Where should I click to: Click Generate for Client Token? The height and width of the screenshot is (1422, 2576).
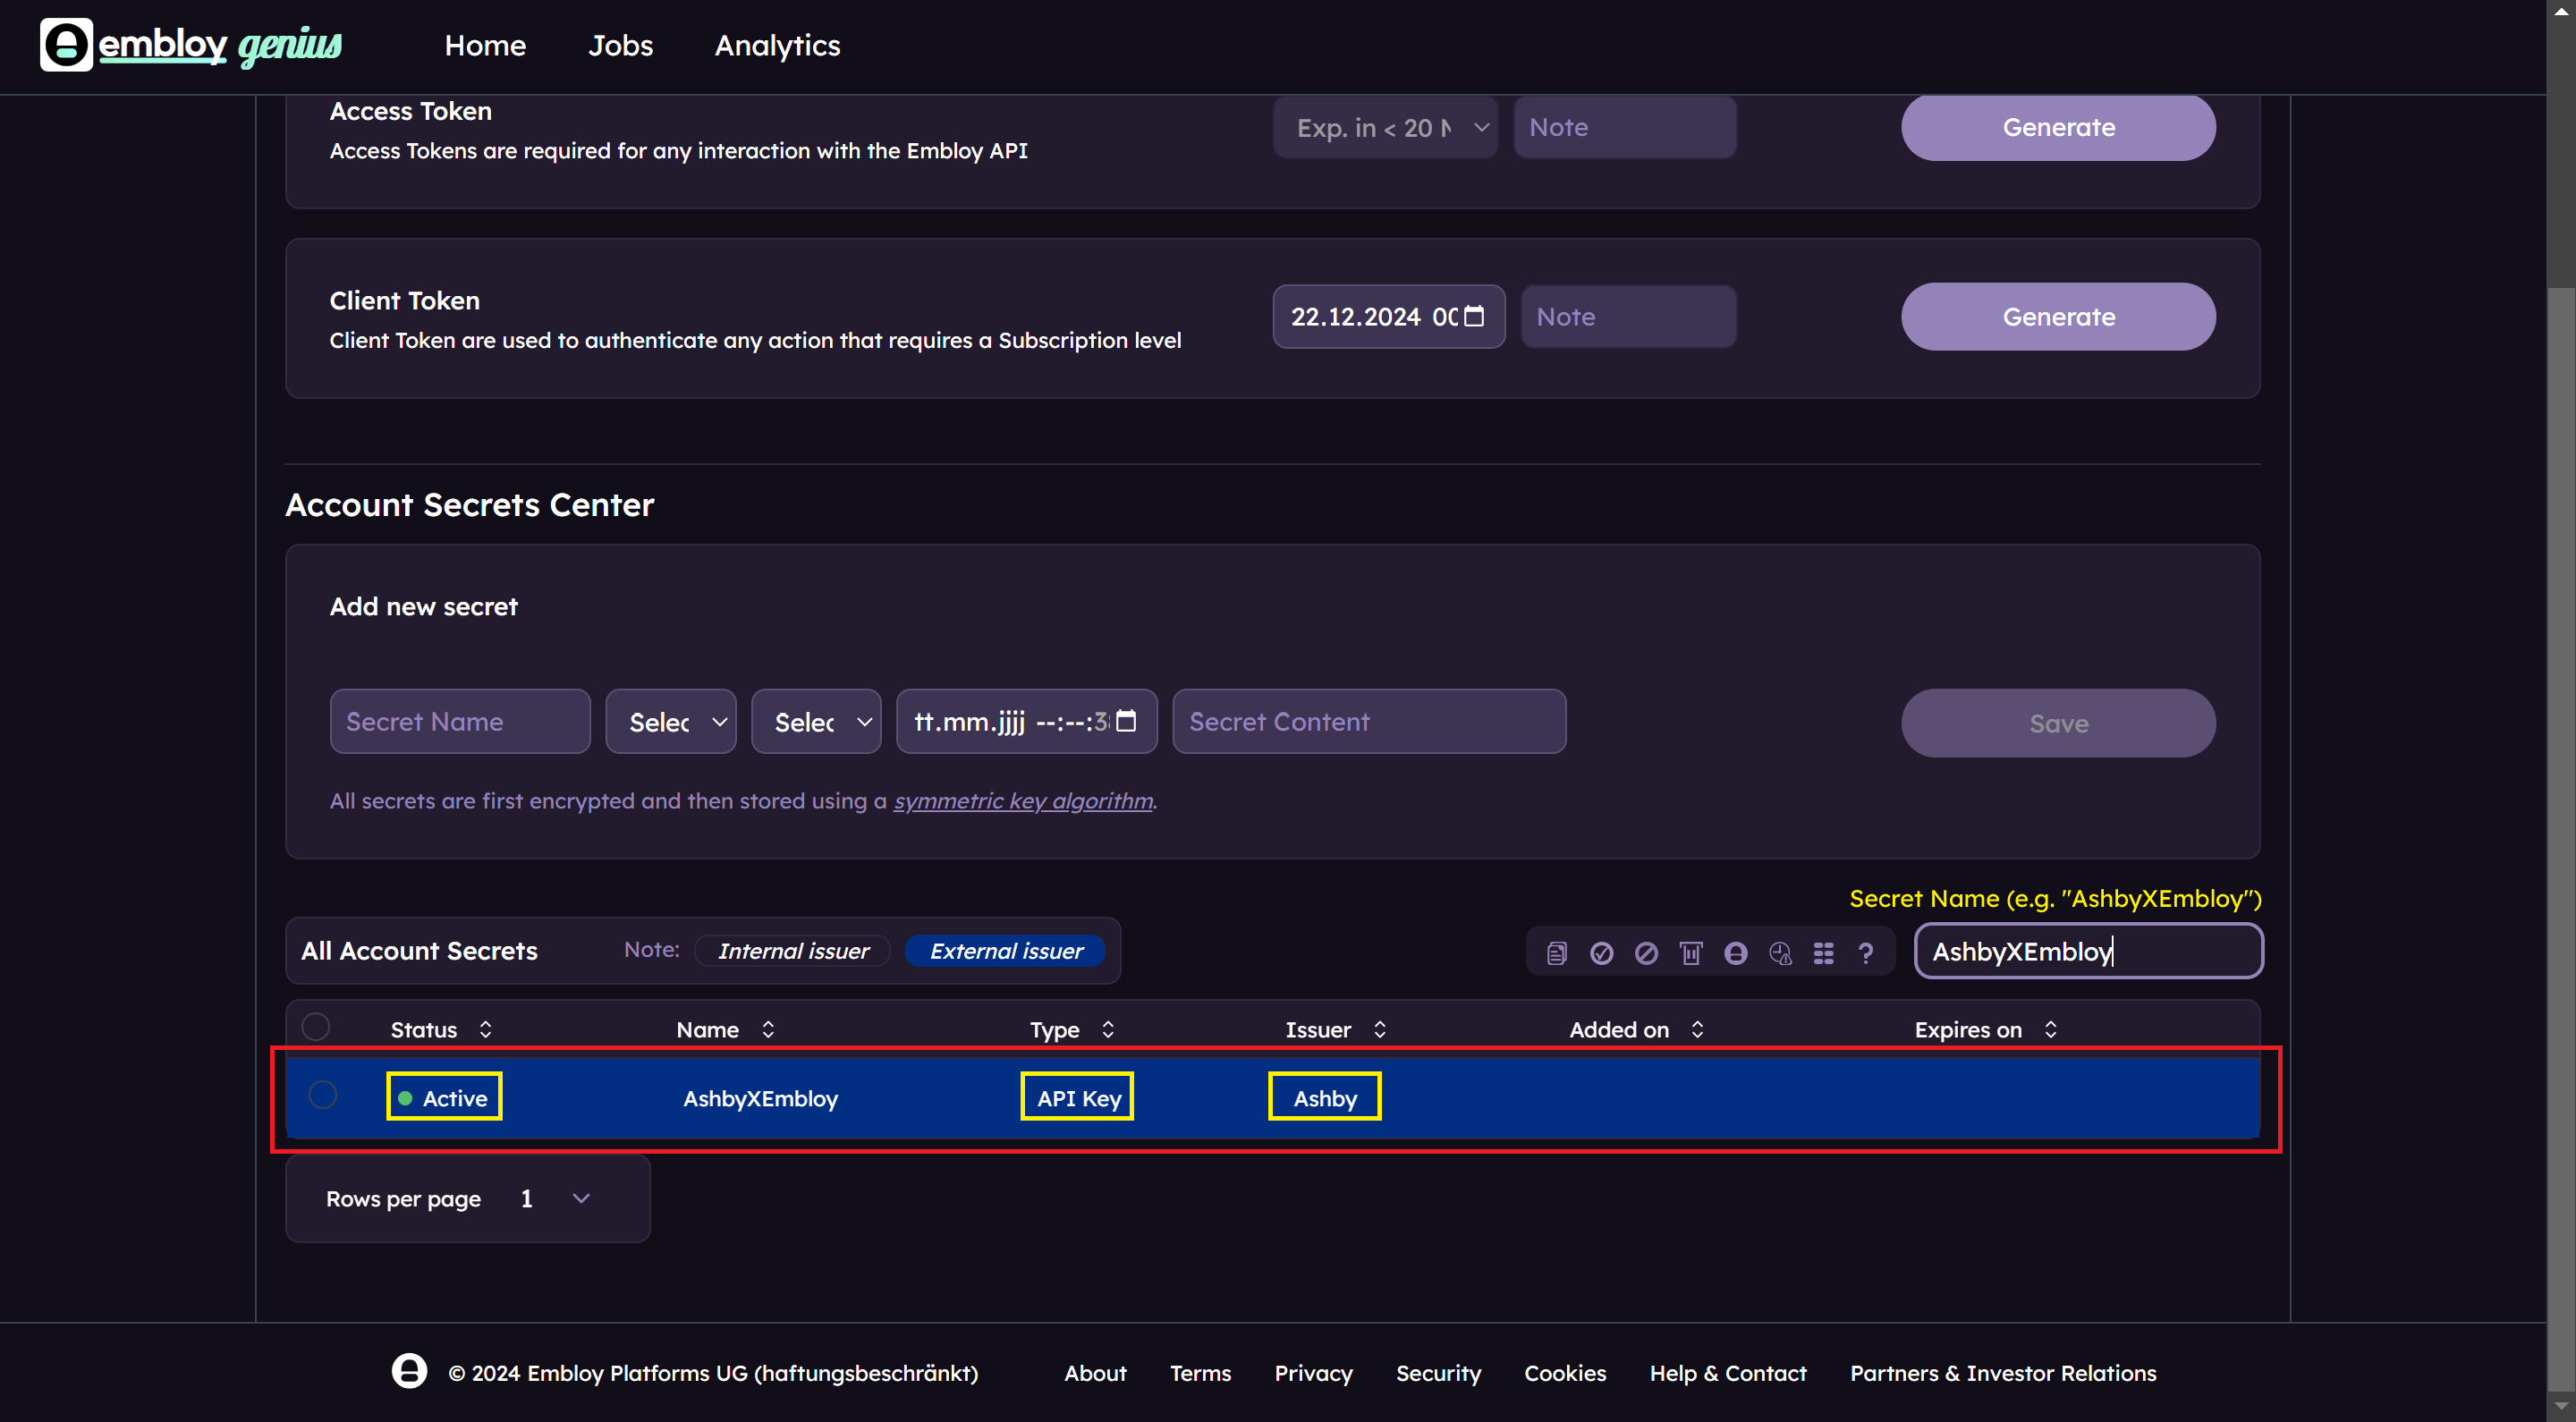[2058, 316]
